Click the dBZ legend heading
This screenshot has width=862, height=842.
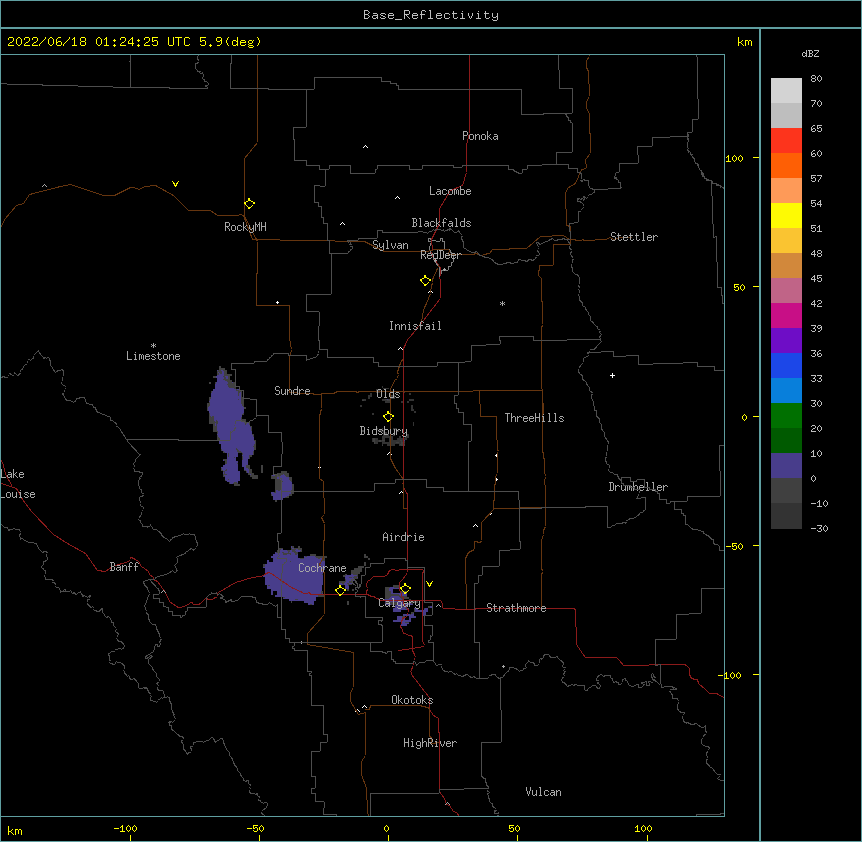tap(810, 53)
